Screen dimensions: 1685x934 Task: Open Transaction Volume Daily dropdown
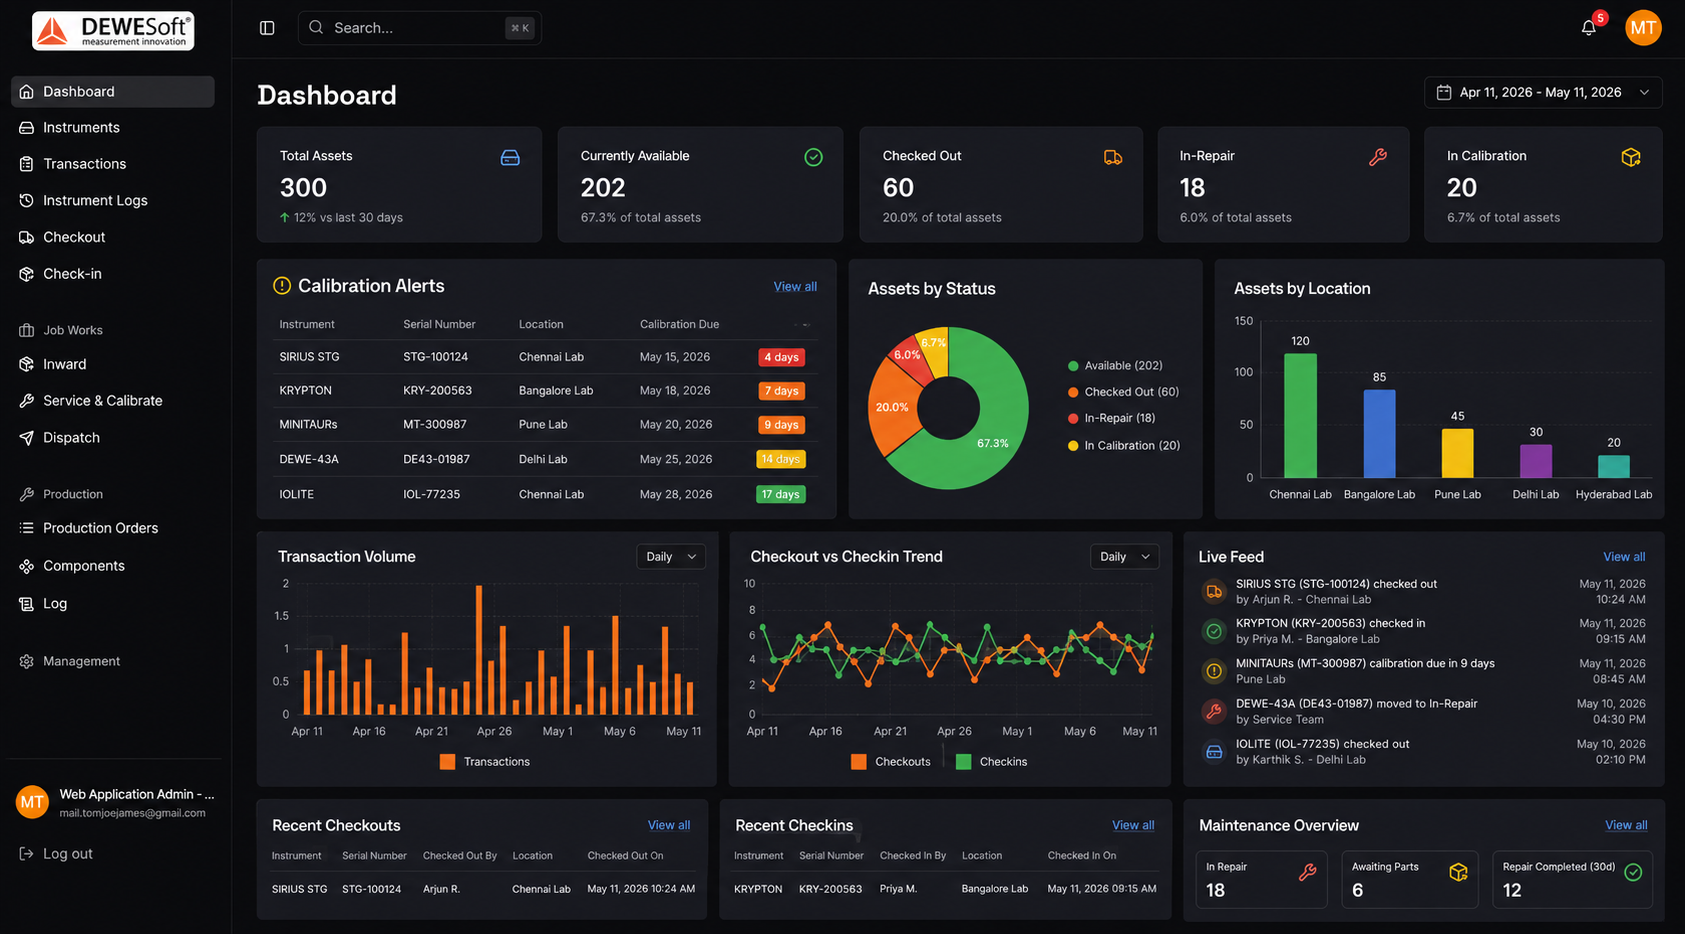point(671,557)
